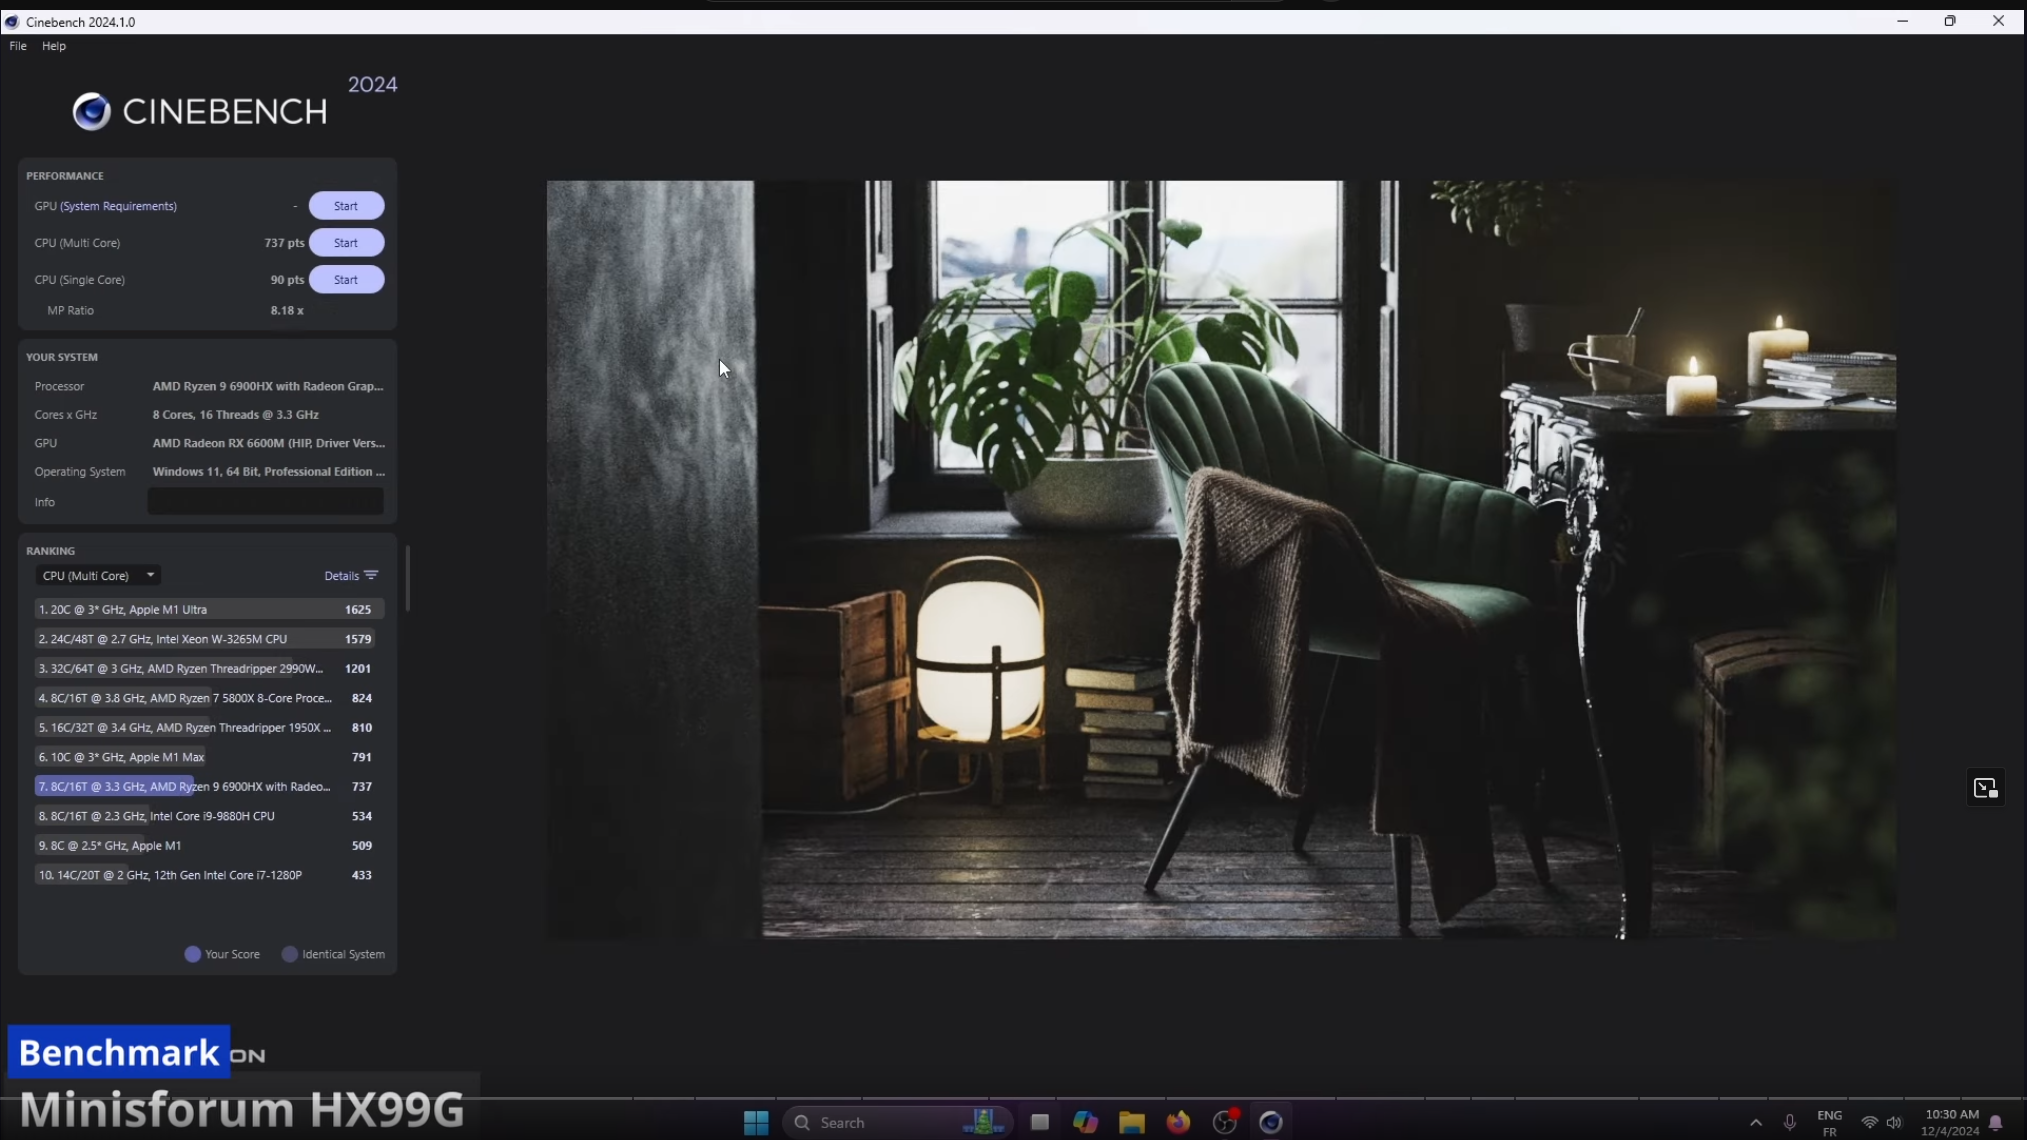Open the File menu

click(x=18, y=46)
